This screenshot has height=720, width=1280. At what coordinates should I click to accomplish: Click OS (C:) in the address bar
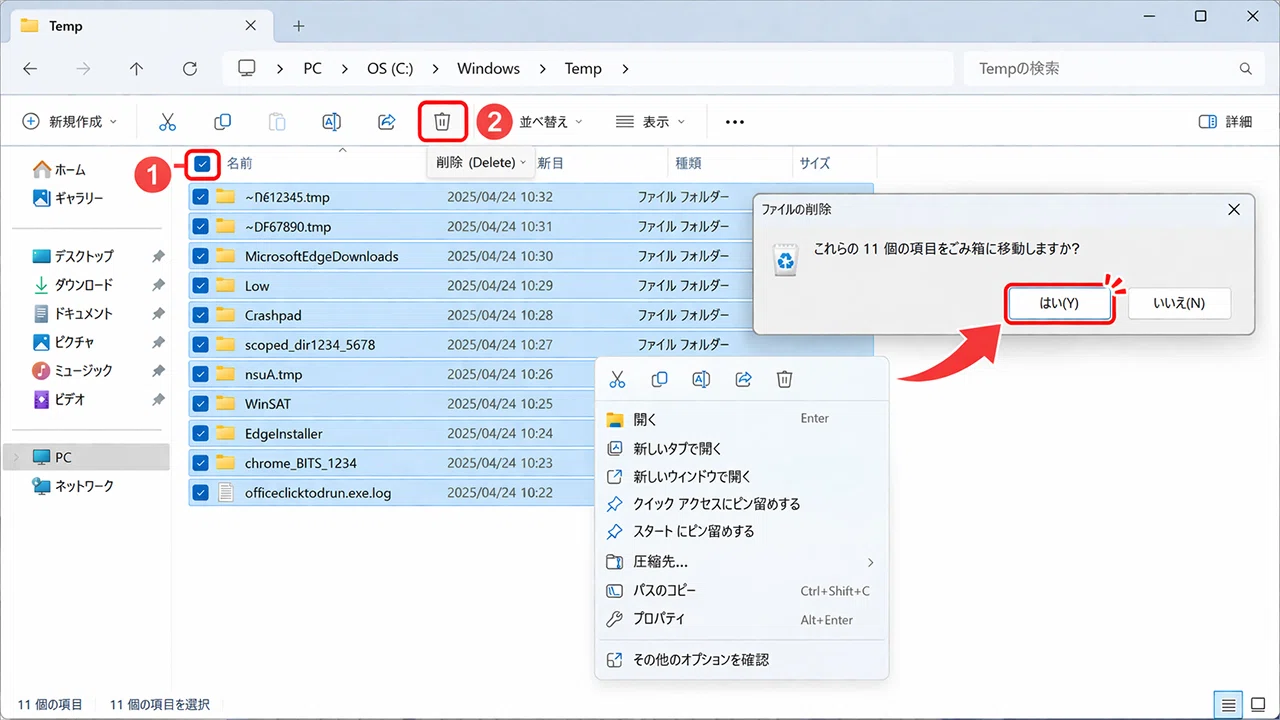[x=390, y=69]
